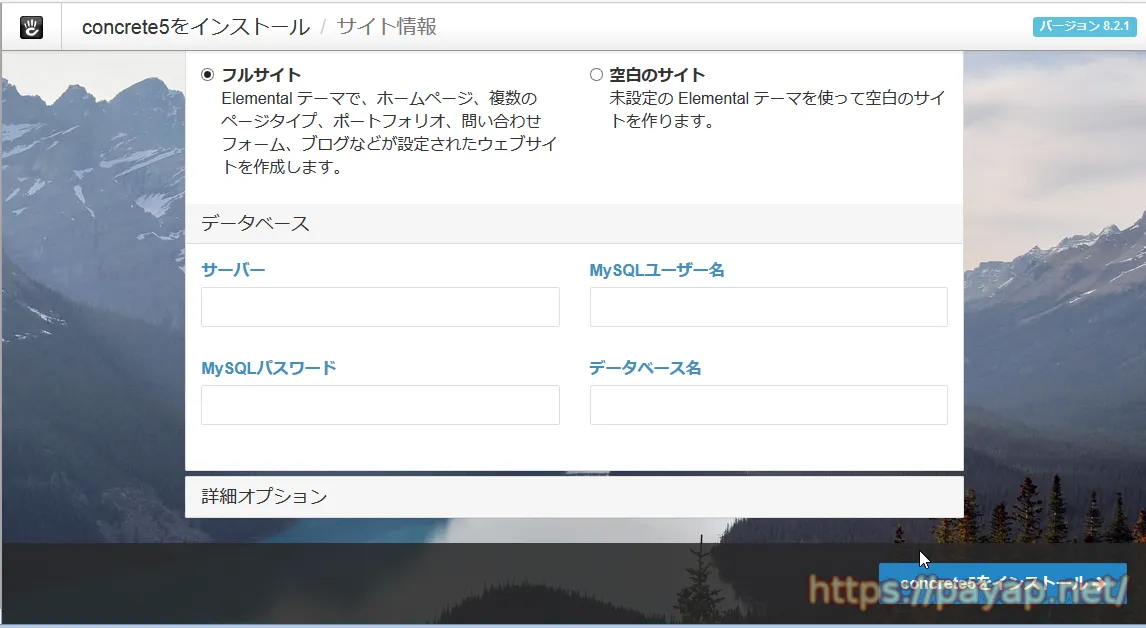Screen dimensions: 1146x628
Task: Expand the 詳細オプション section
Action: [264, 496]
